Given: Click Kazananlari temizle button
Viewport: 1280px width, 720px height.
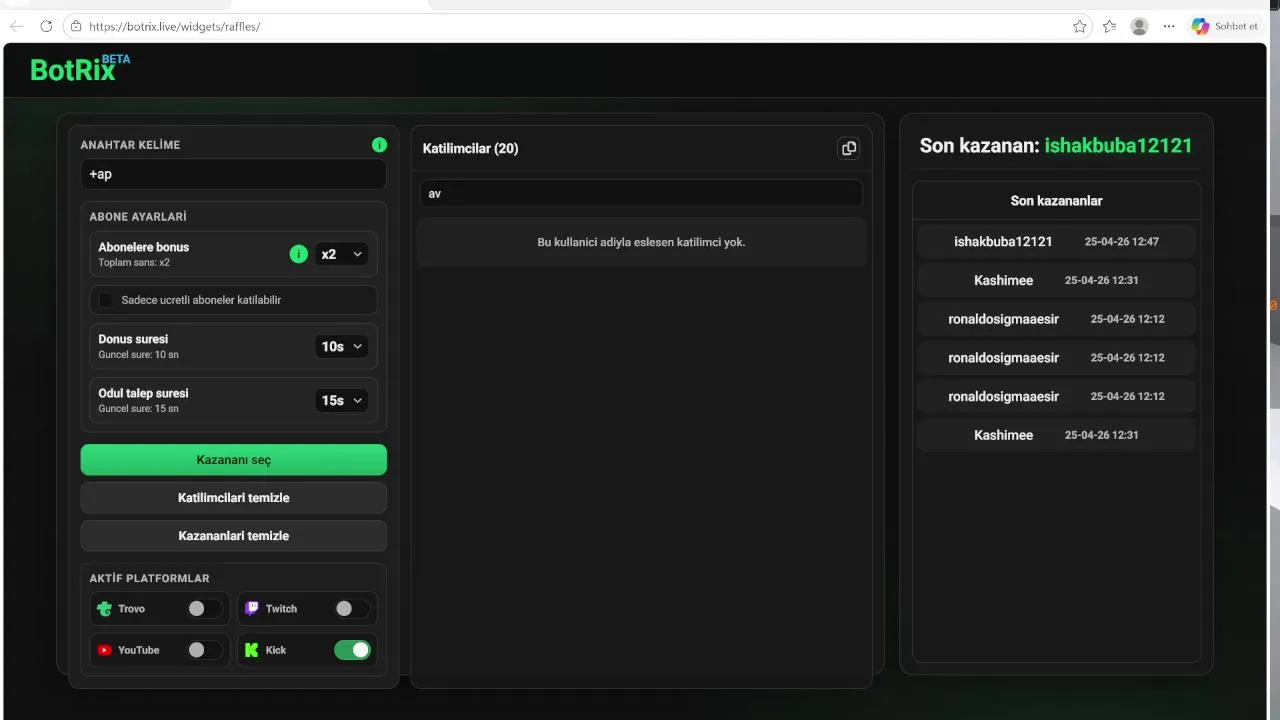Looking at the screenshot, I should coord(234,536).
